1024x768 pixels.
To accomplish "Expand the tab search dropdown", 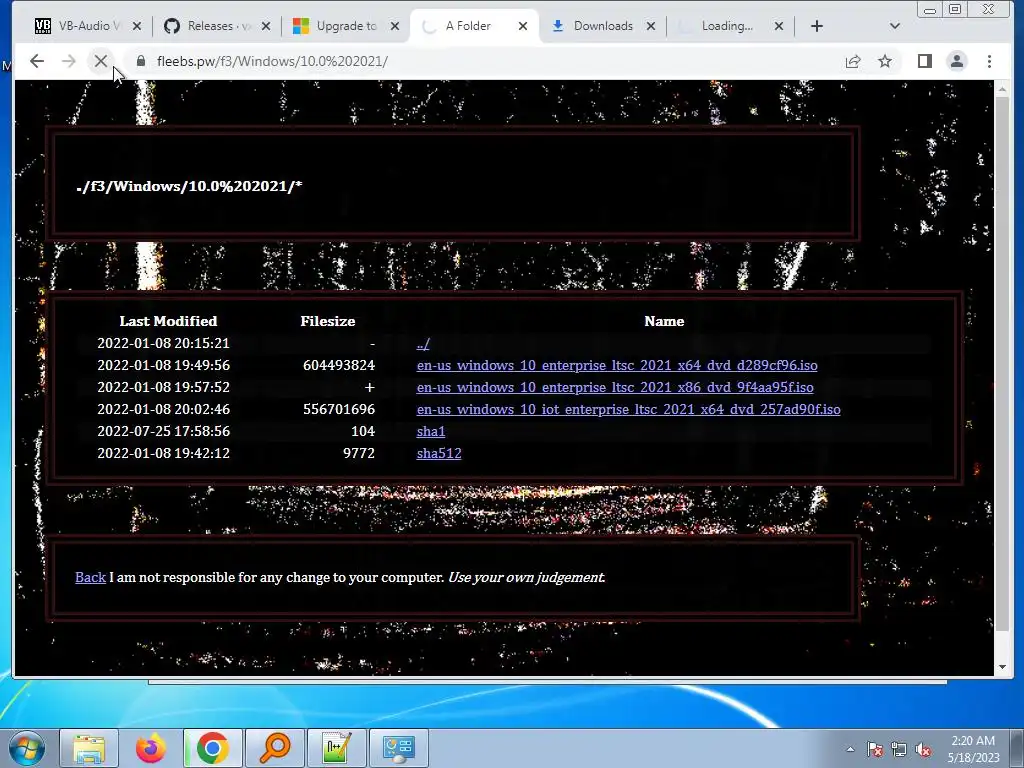I will click(x=895, y=26).
